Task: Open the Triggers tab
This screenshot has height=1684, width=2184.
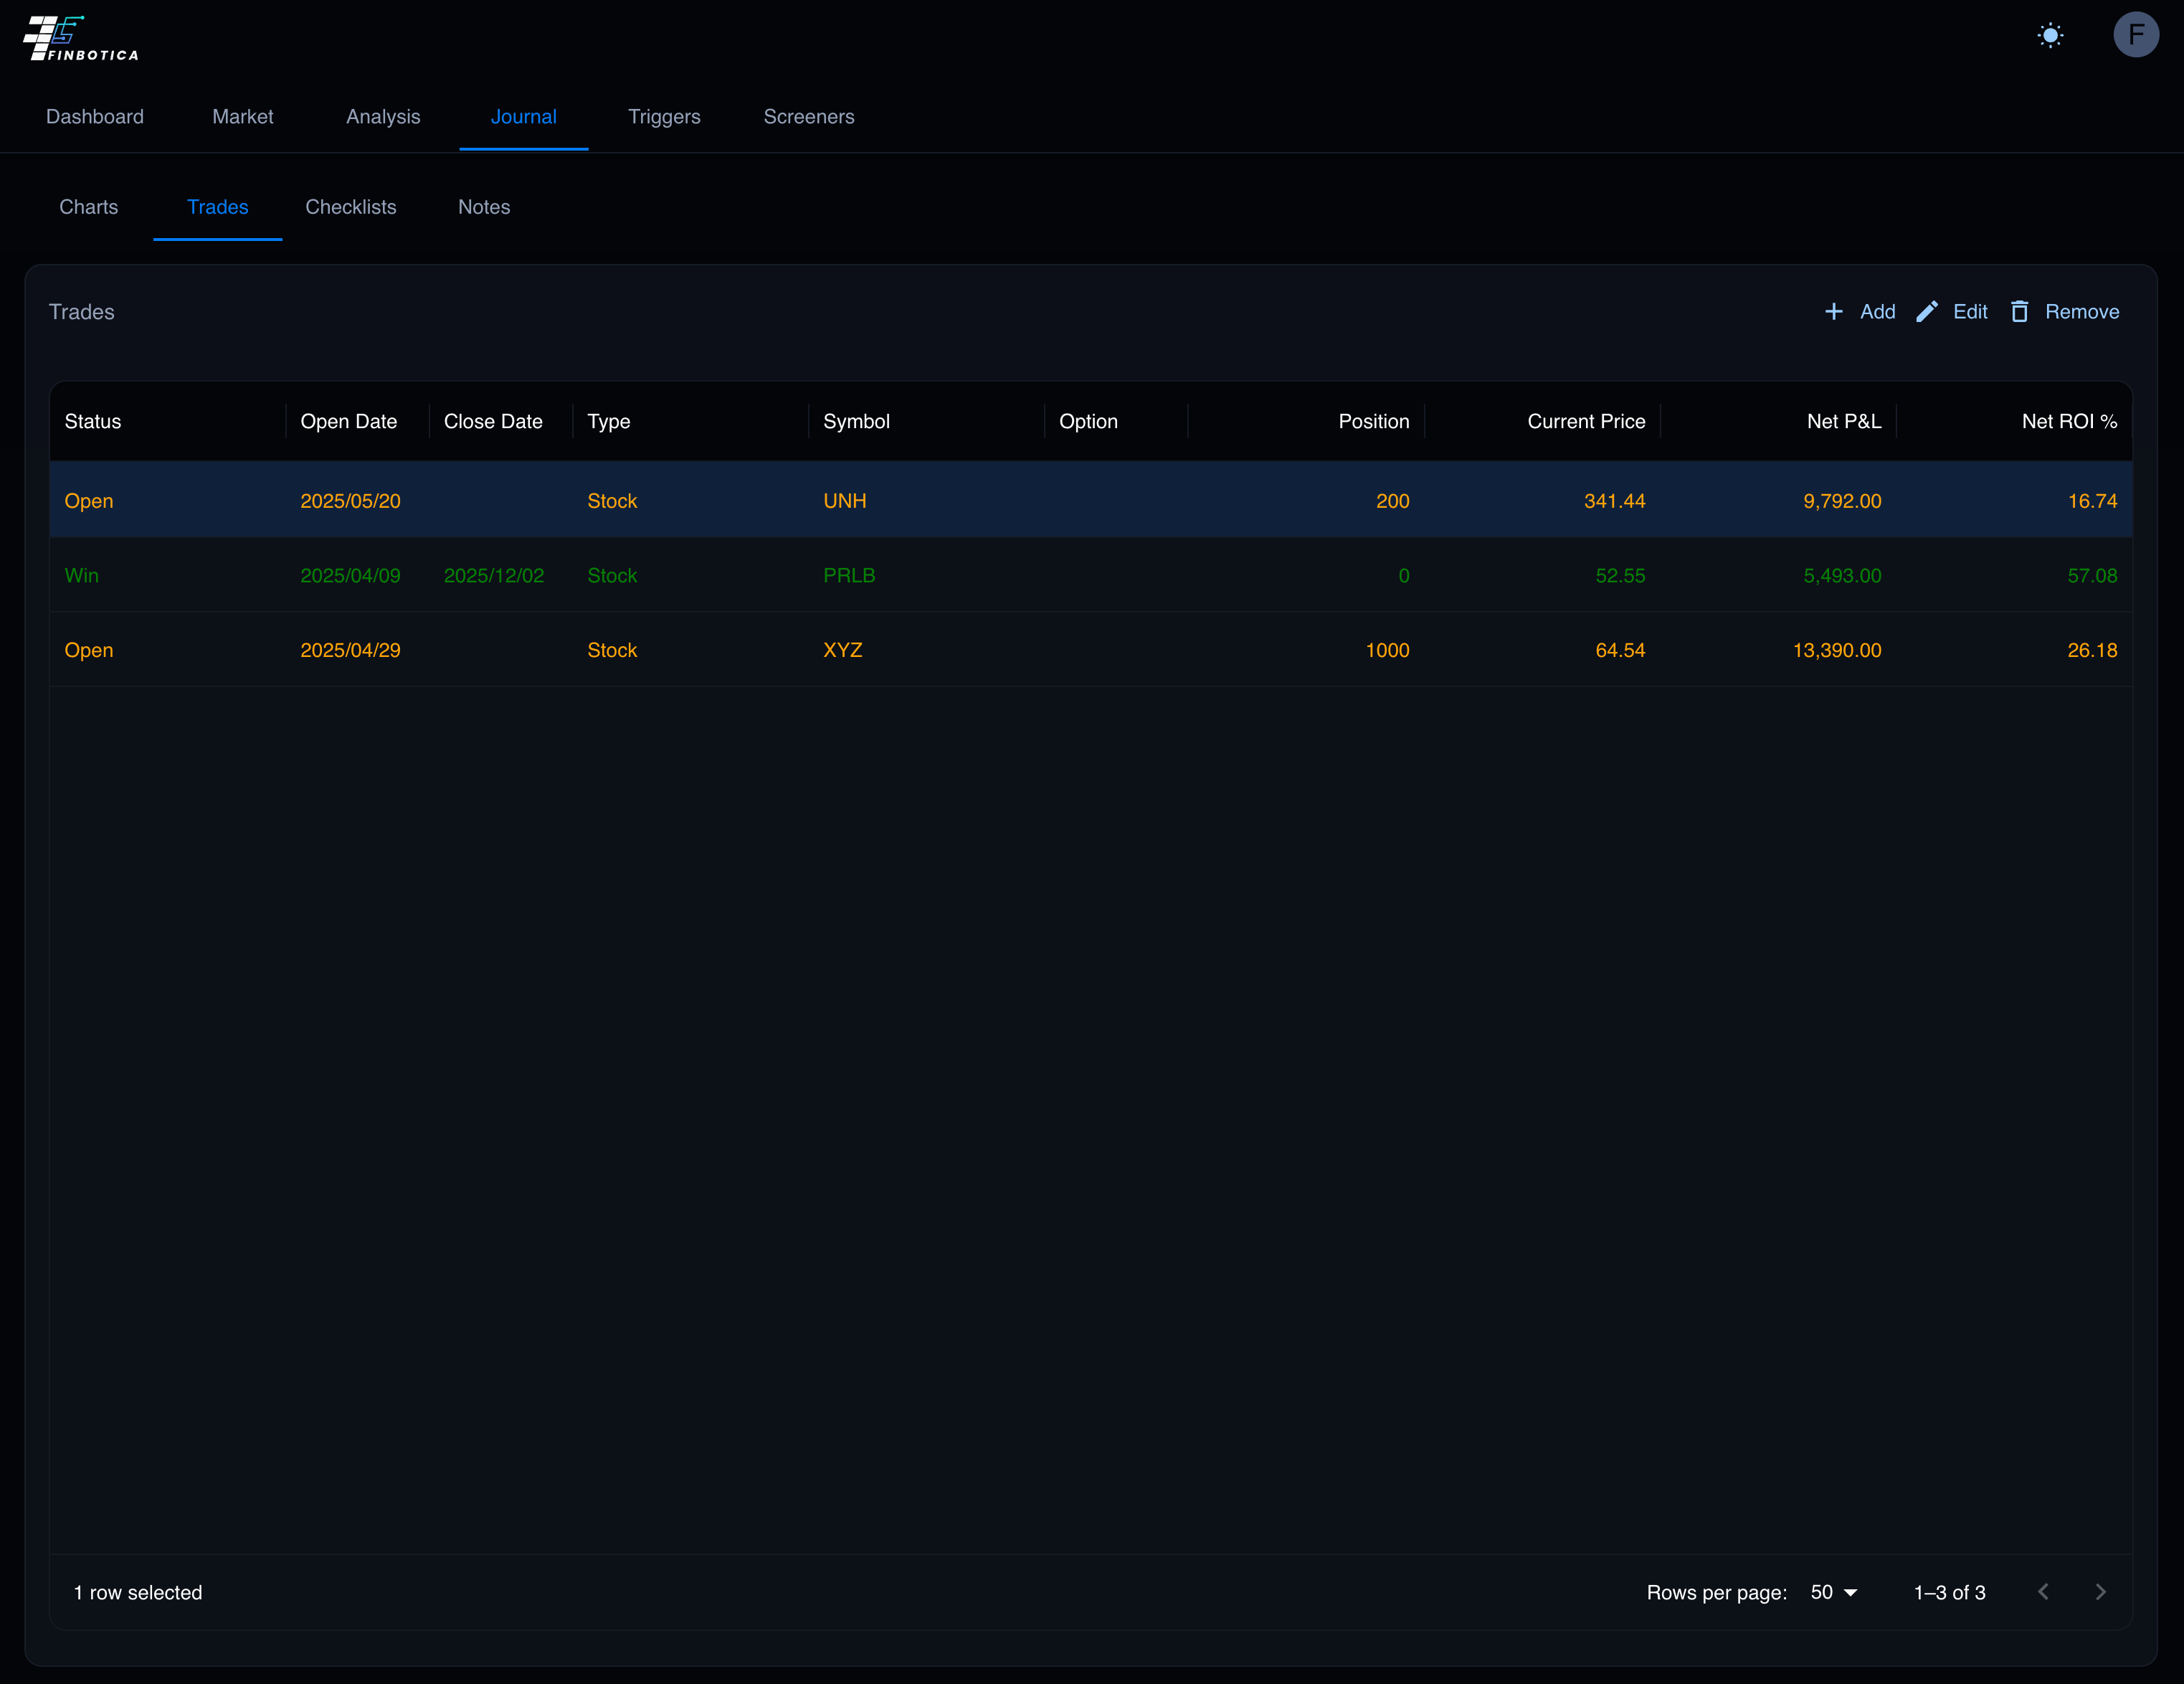Action: click(x=664, y=117)
